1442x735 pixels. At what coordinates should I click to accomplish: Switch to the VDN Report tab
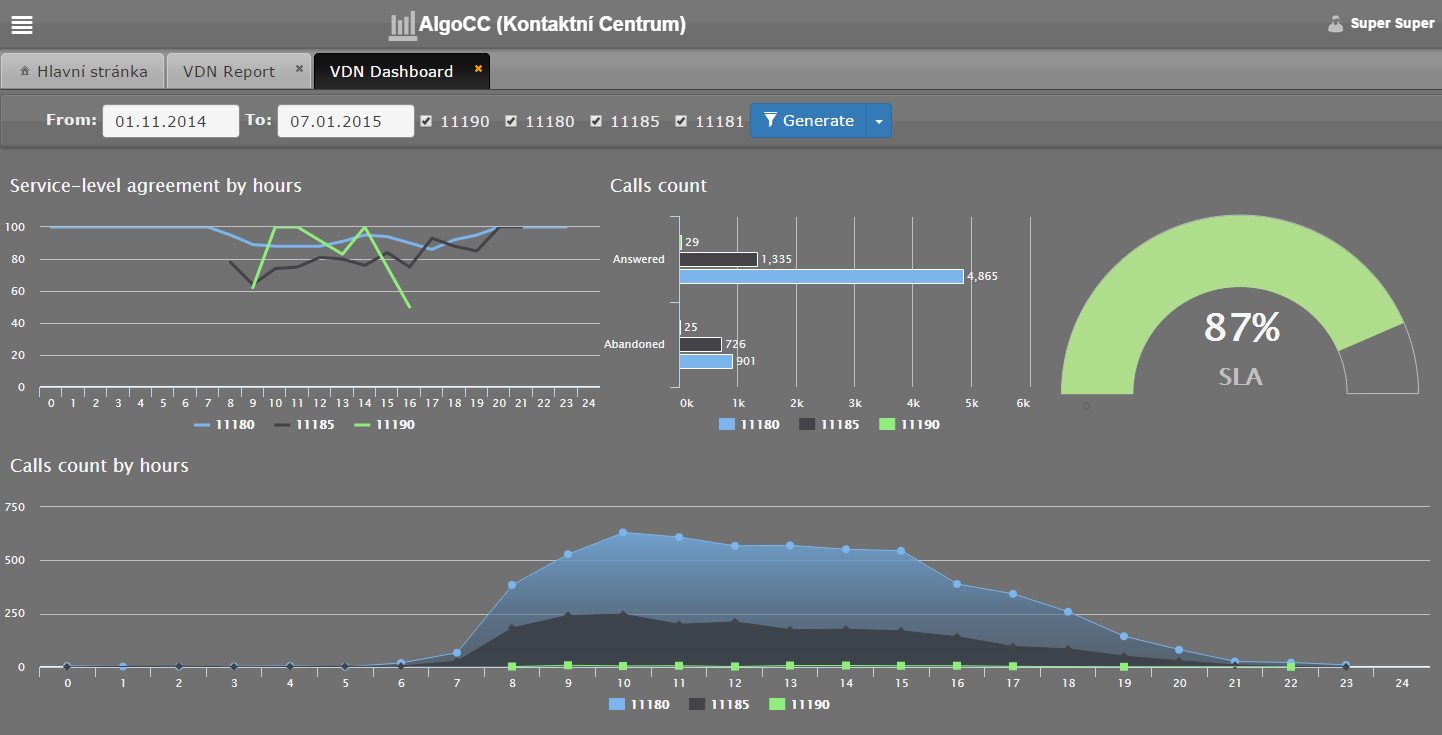click(229, 72)
